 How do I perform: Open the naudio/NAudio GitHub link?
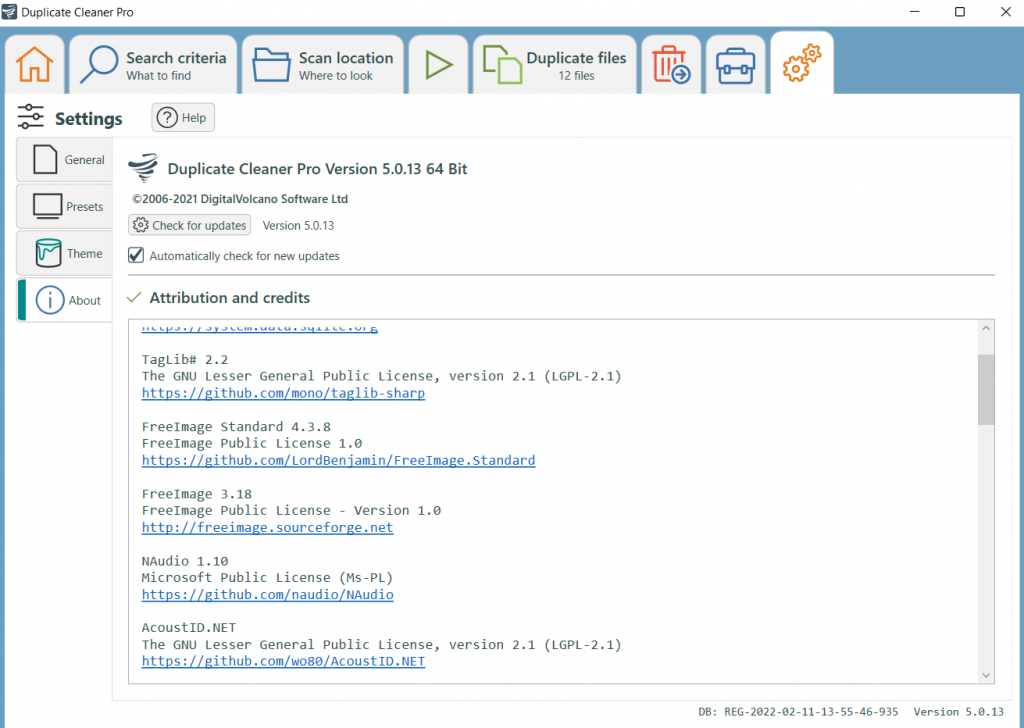click(267, 595)
